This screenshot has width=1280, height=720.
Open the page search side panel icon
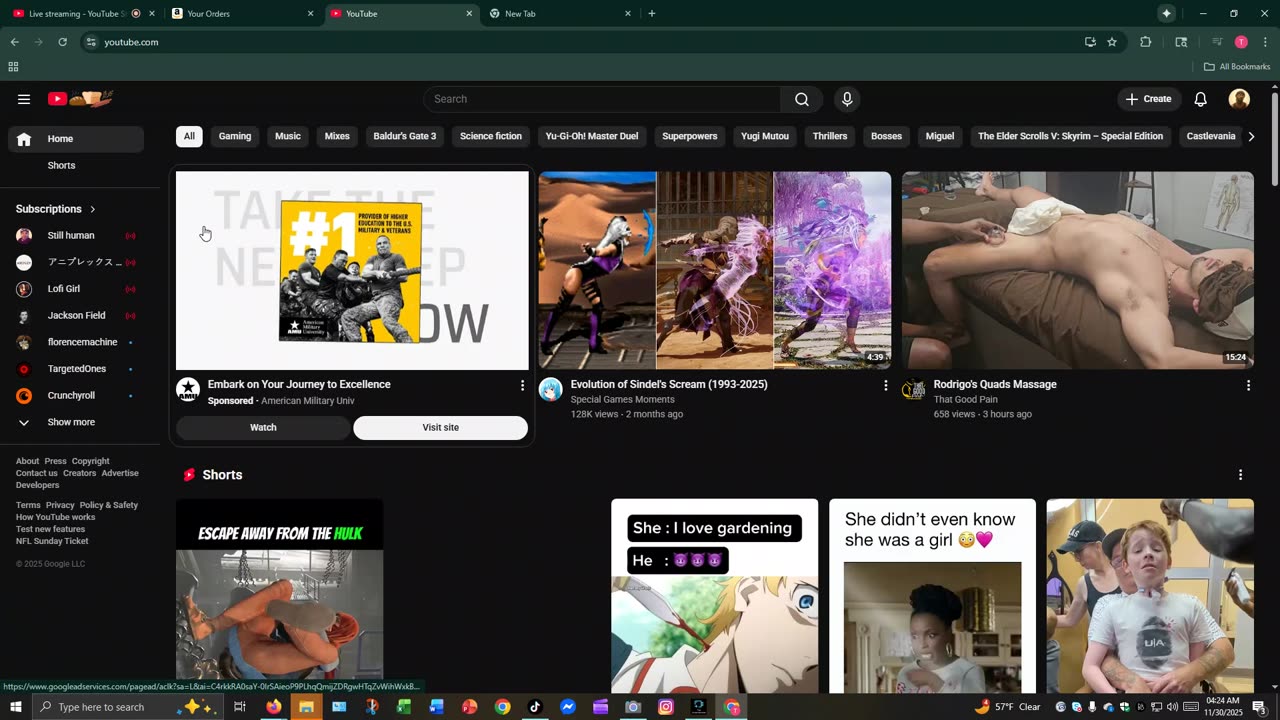coord(1181,42)
